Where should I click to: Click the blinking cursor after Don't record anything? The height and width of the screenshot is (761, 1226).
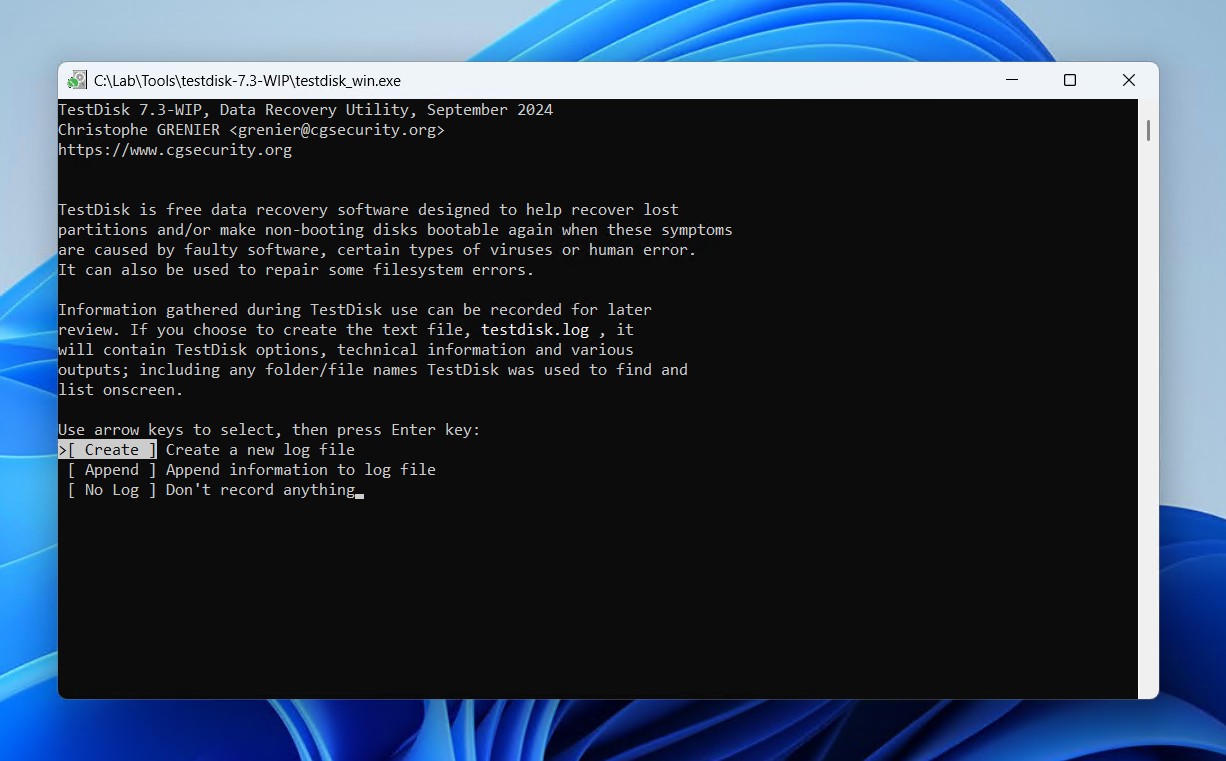point(360,492)
